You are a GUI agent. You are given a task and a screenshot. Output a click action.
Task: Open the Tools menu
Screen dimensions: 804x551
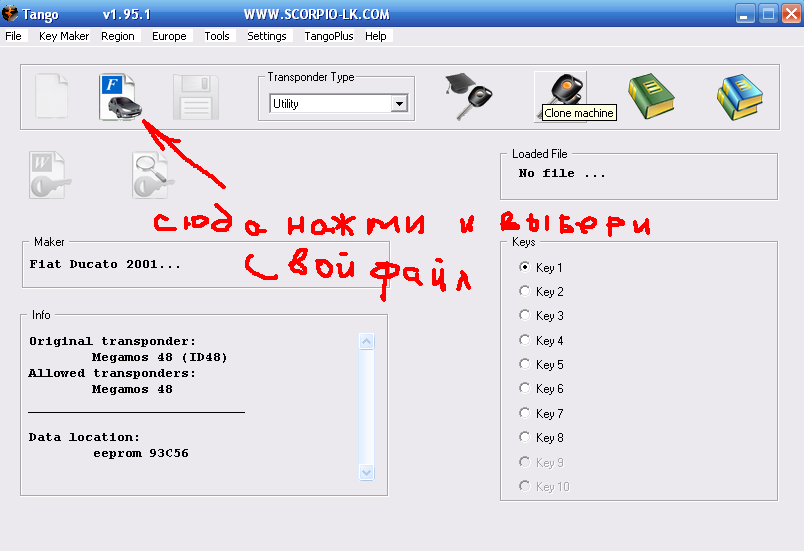point(217,36)
